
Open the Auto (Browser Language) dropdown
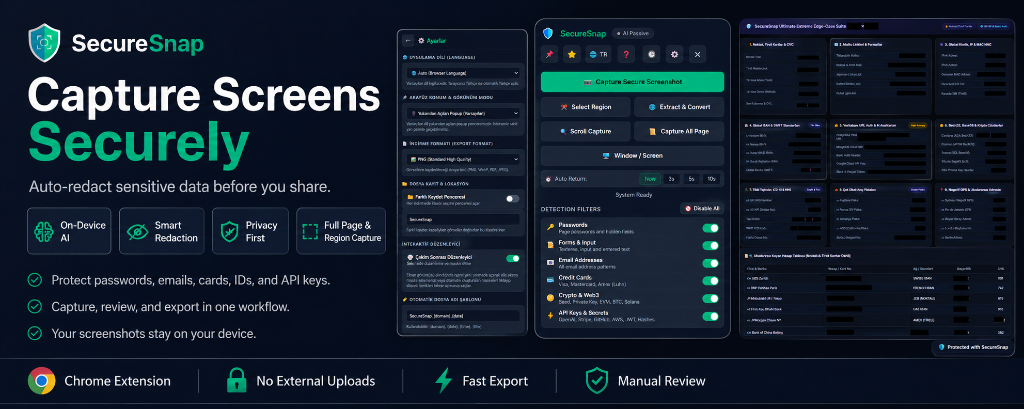(x=462, y=73)
